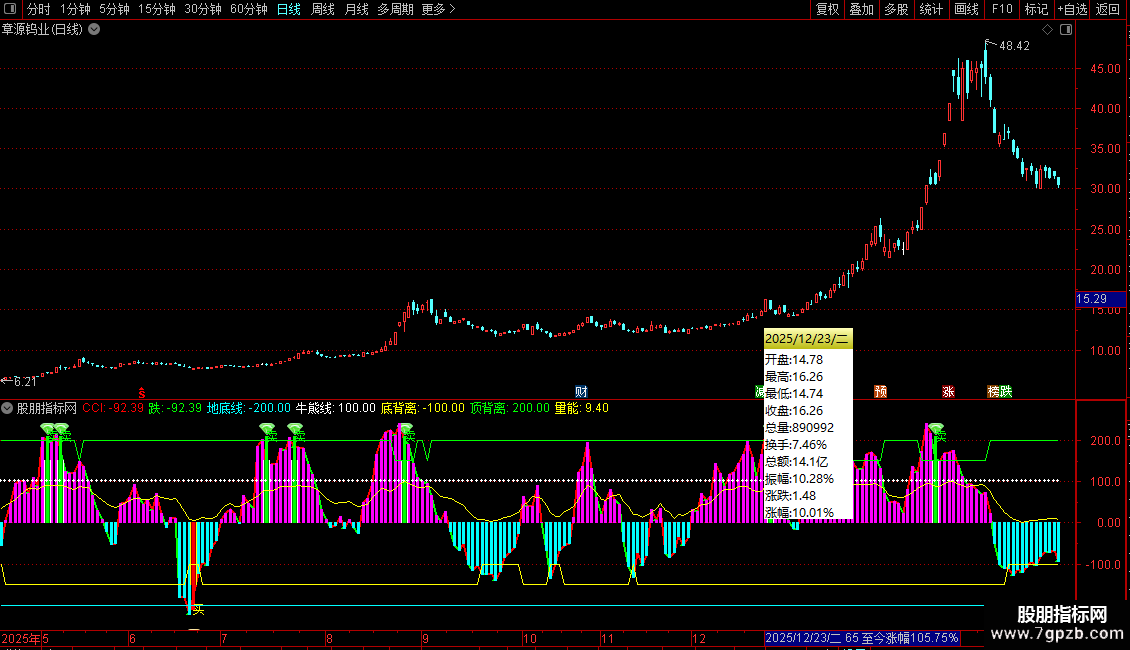Click the 15.29 price axis cursor label

coord(1100,298)
